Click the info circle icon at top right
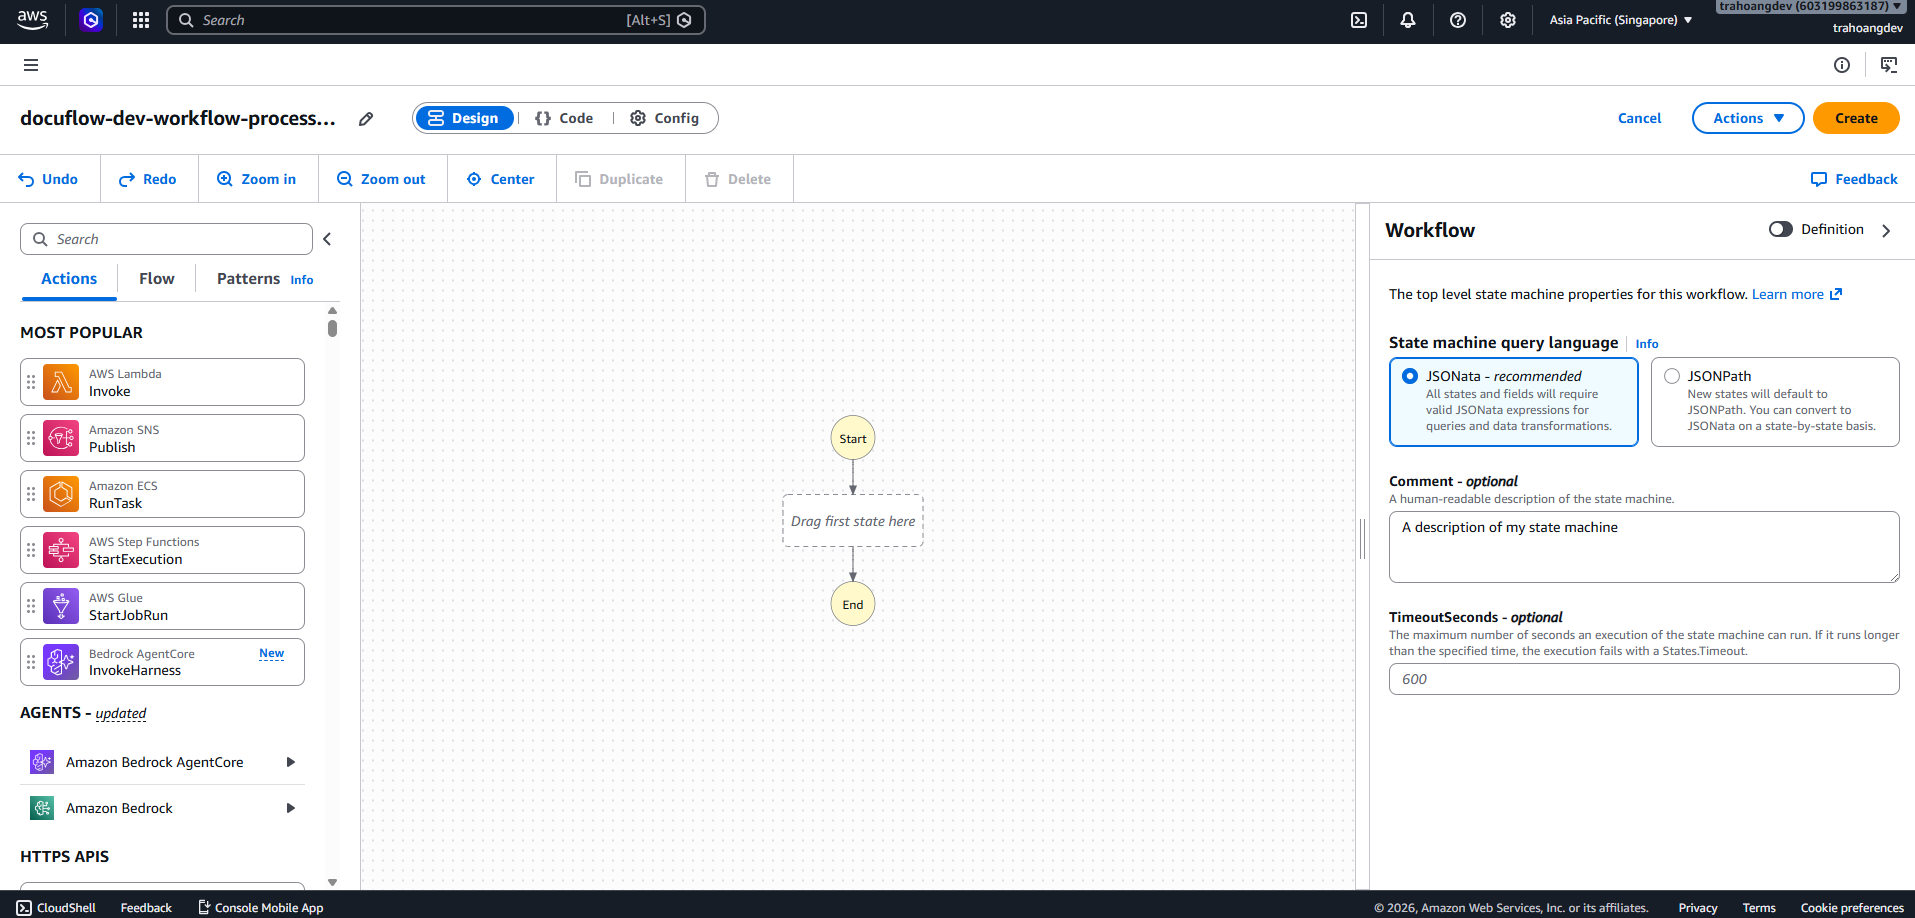The width and height of the screenshot is (1915, 918). (1842, 65)
